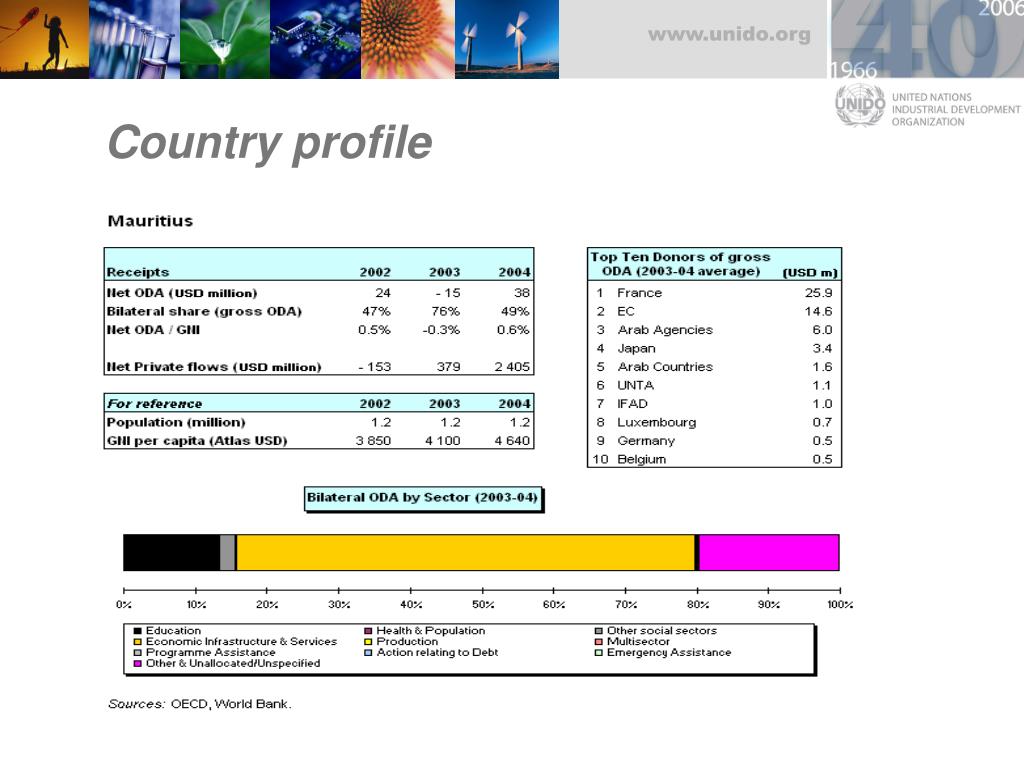
Task: Click the Other social sectors legend swatch
Action: [598, 631]
